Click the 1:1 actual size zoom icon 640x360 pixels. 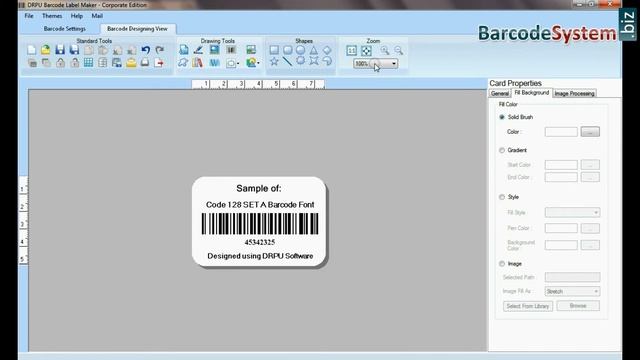(x=351, y=50)
